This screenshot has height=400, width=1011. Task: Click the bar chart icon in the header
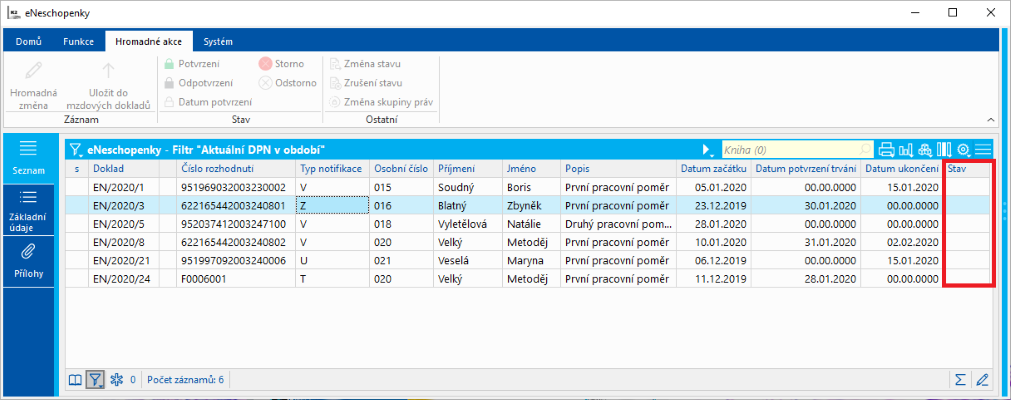click(906, 150)
